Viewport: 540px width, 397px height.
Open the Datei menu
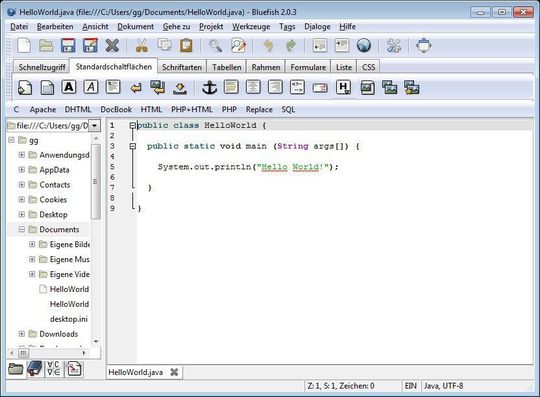[x=19, y=27]
